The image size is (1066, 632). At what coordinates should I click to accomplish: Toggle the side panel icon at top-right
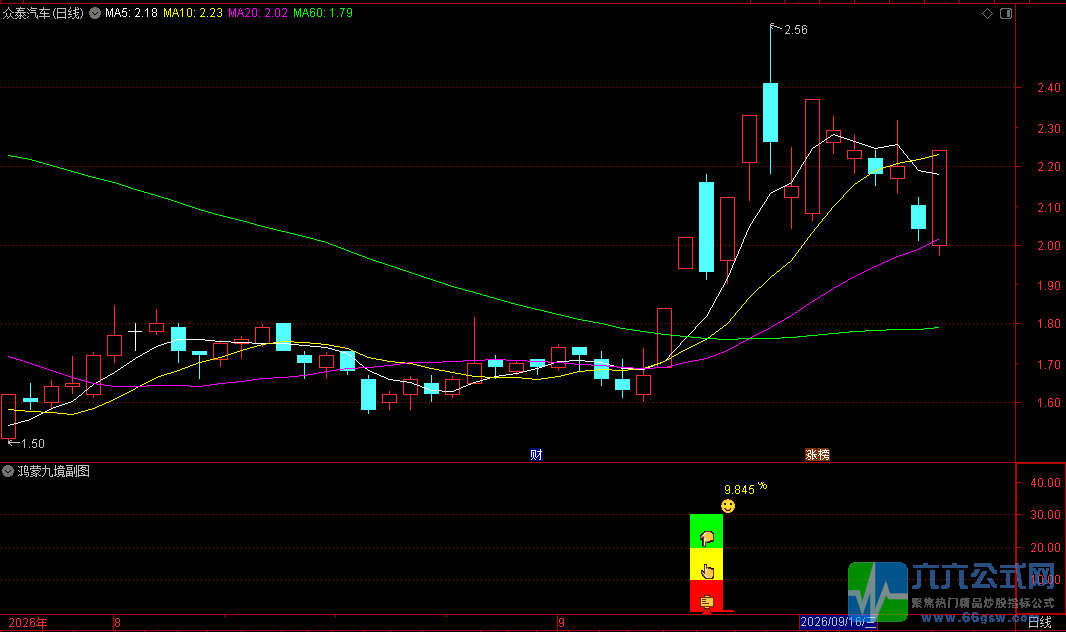click(x=1006, y=14)
